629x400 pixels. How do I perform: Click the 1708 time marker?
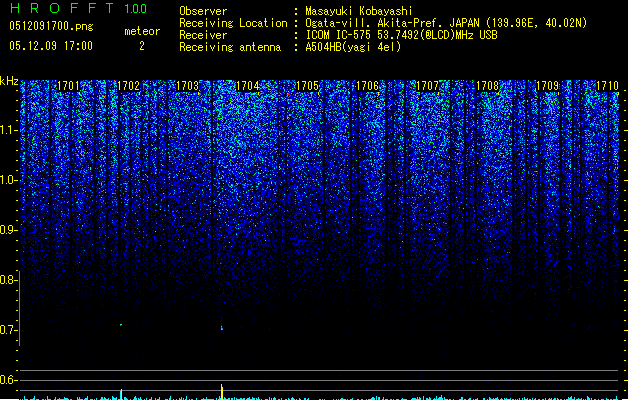click(x=487, y=86)
